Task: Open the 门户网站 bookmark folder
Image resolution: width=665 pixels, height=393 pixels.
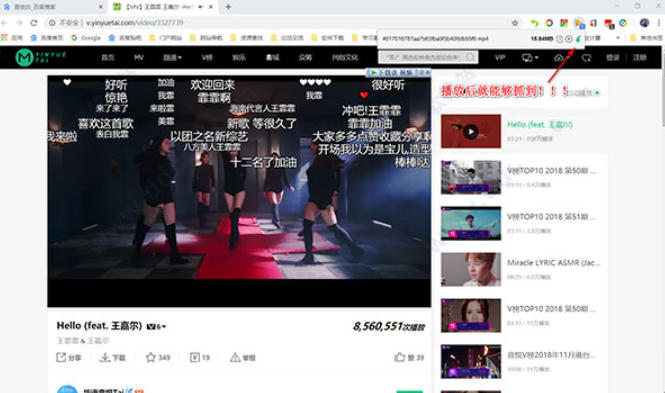Action: [165, 38]
